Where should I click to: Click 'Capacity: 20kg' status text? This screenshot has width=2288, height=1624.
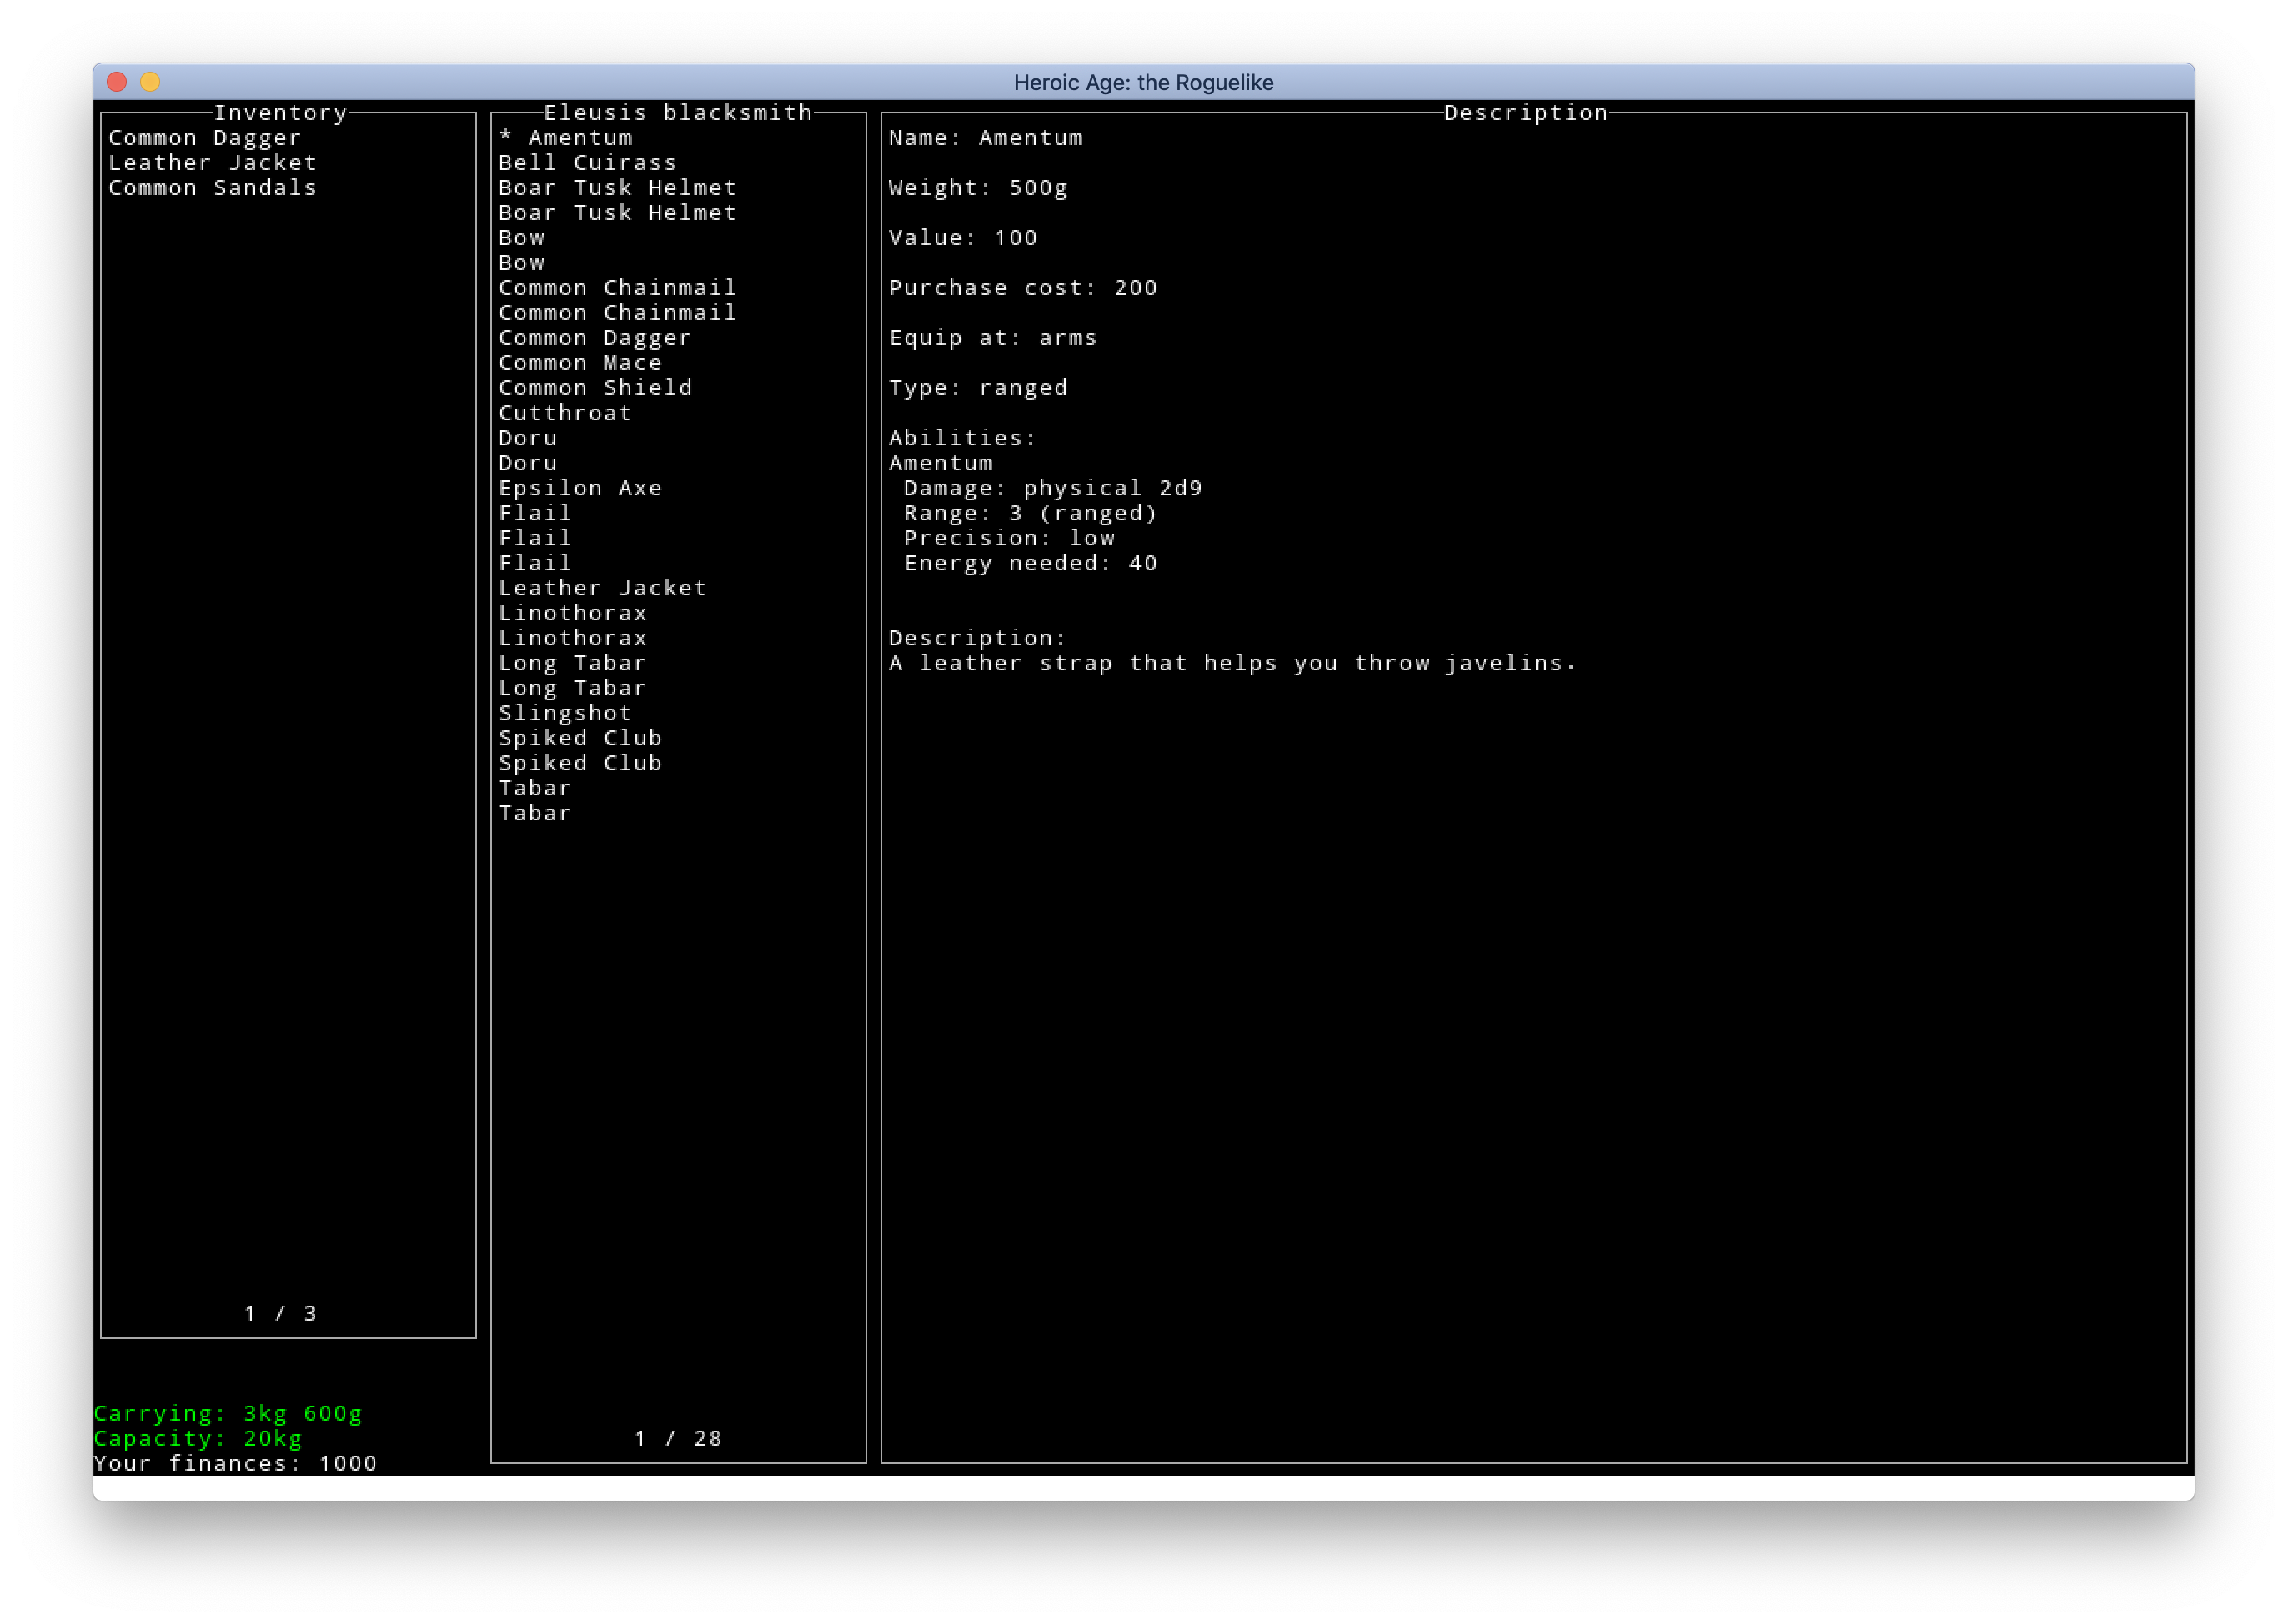point(198,1438)
